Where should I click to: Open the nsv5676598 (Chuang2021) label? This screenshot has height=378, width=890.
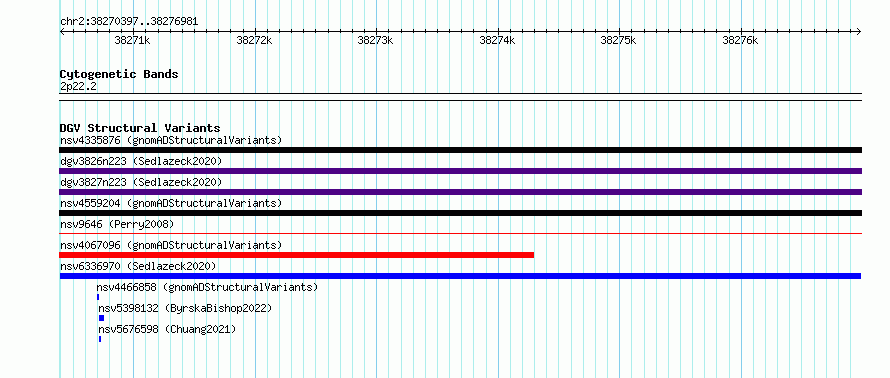[167, 329]
